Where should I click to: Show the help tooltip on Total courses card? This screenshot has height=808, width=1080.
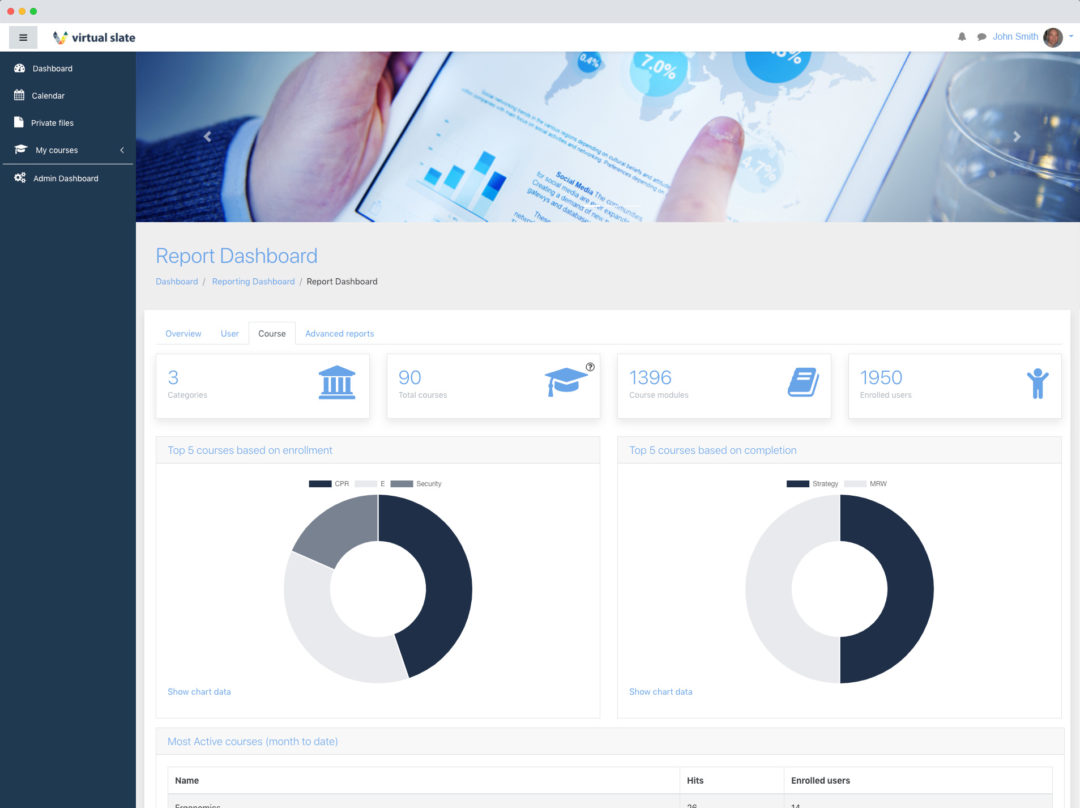coord(590,368)
